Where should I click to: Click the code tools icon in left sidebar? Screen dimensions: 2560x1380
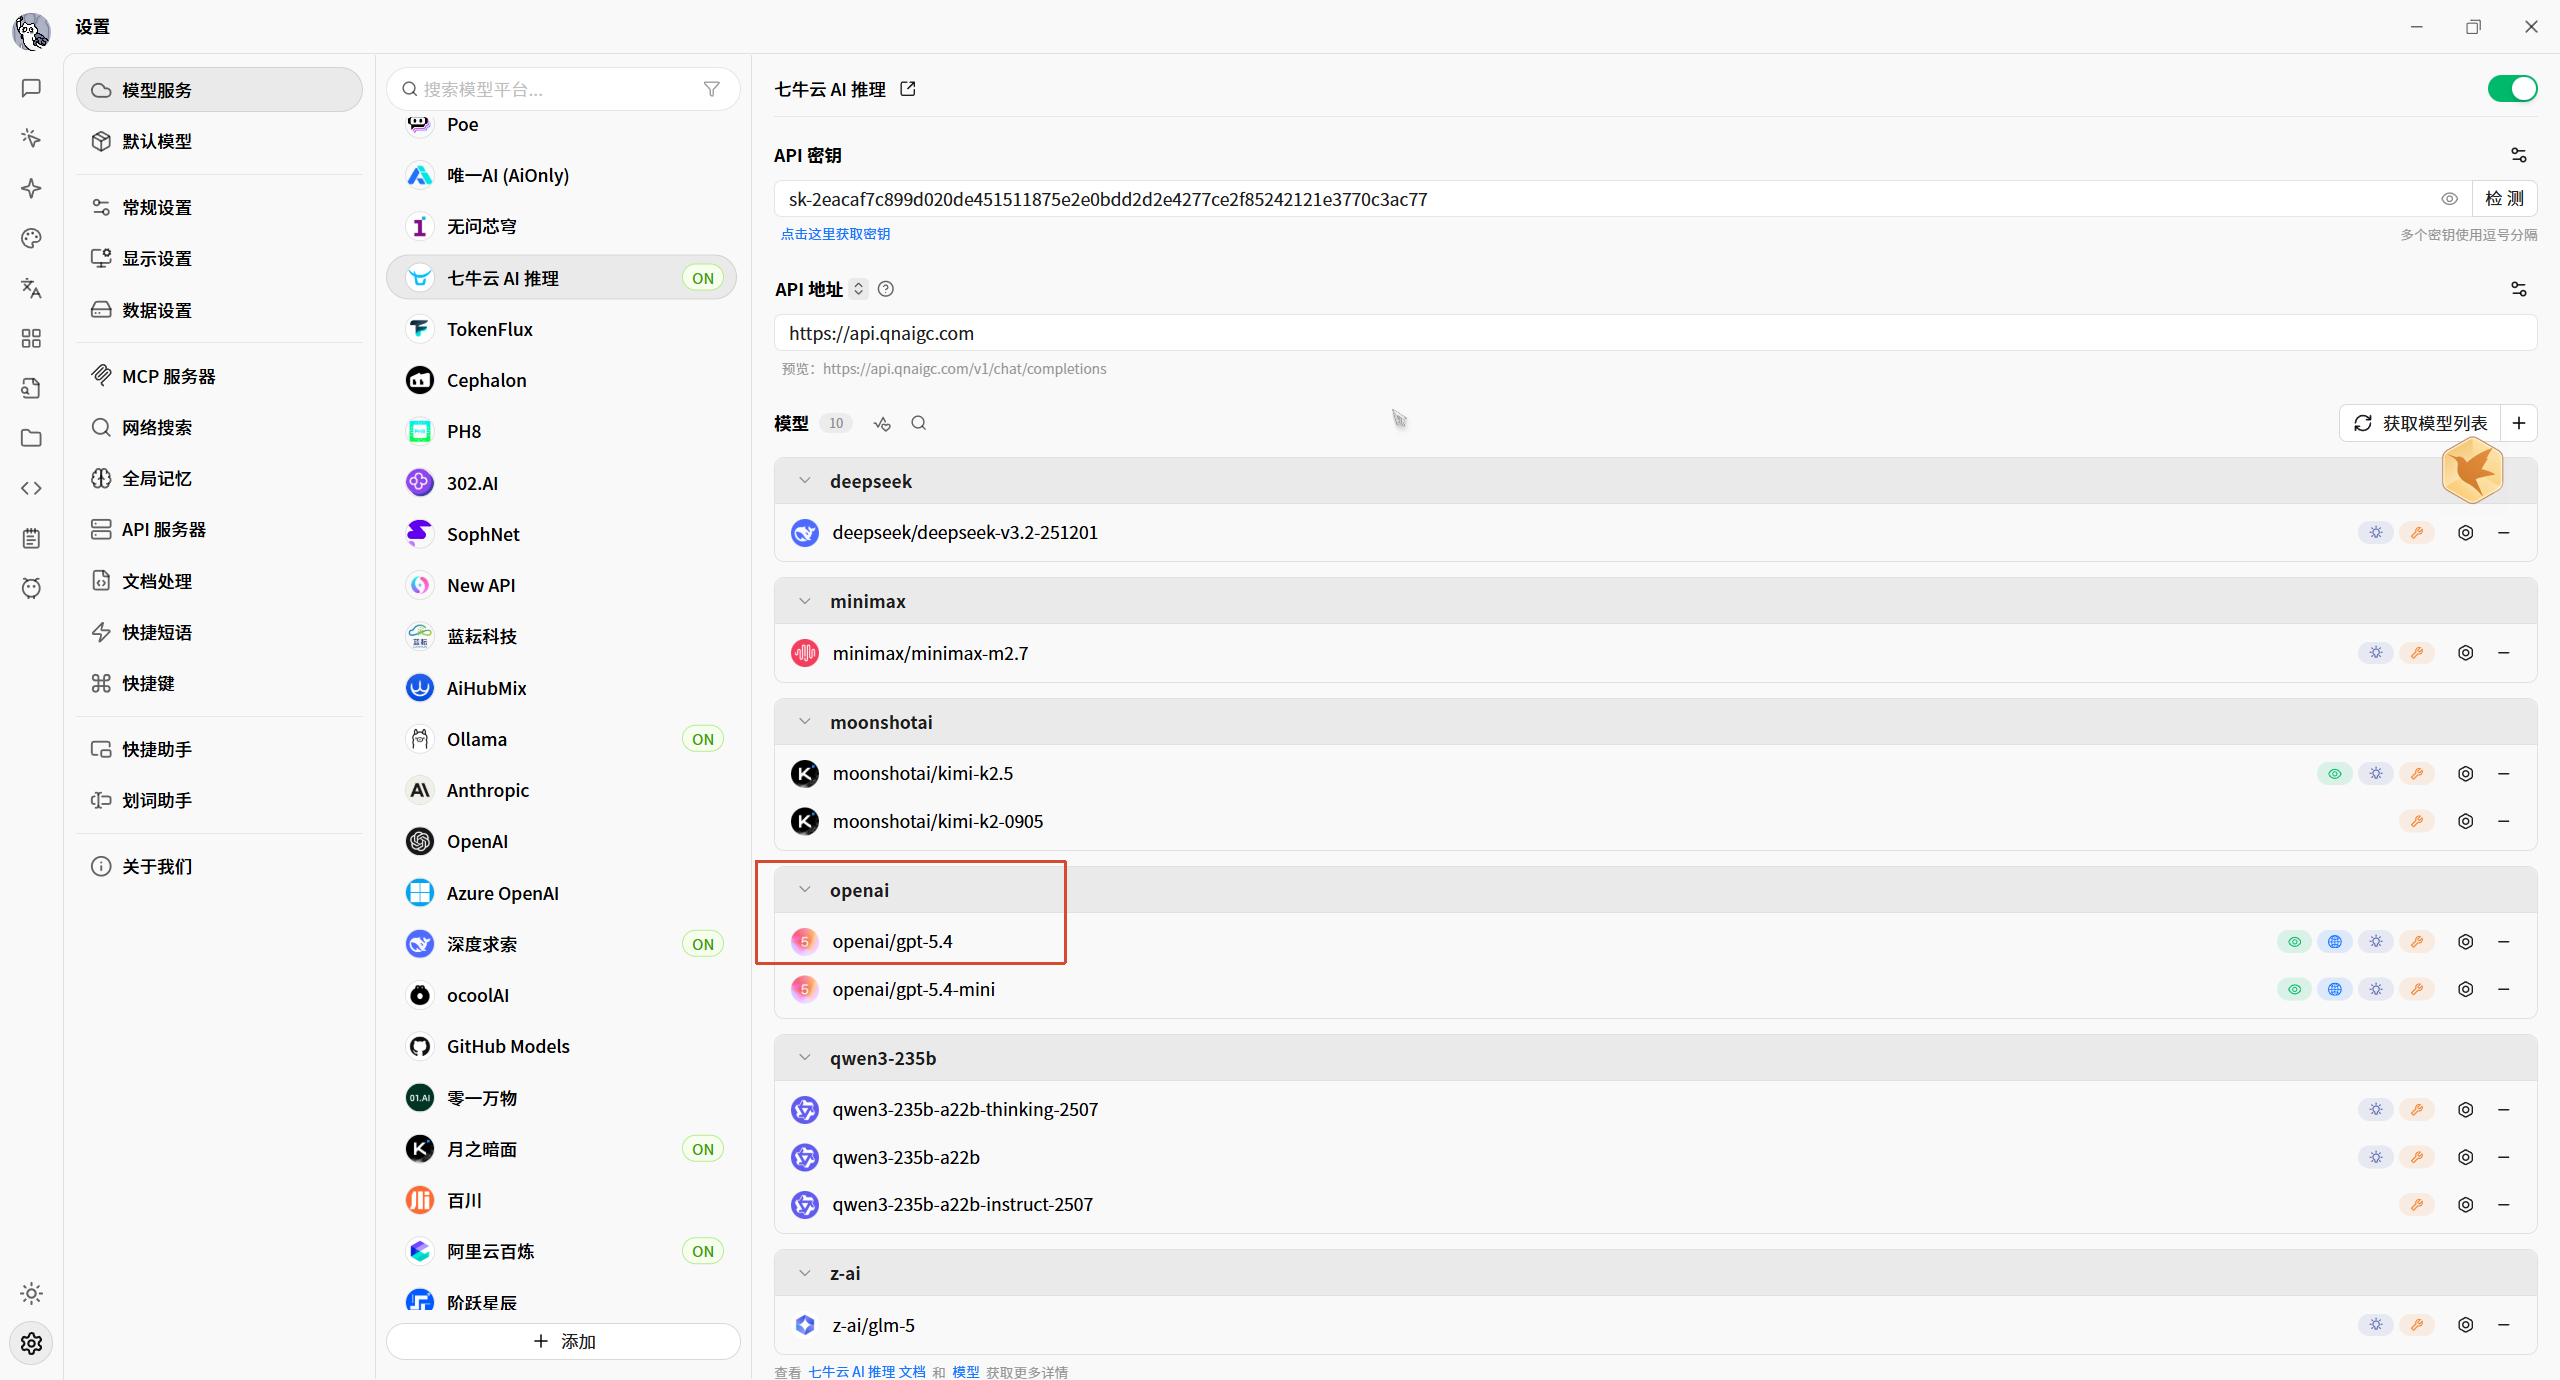(x=31, y=488)
